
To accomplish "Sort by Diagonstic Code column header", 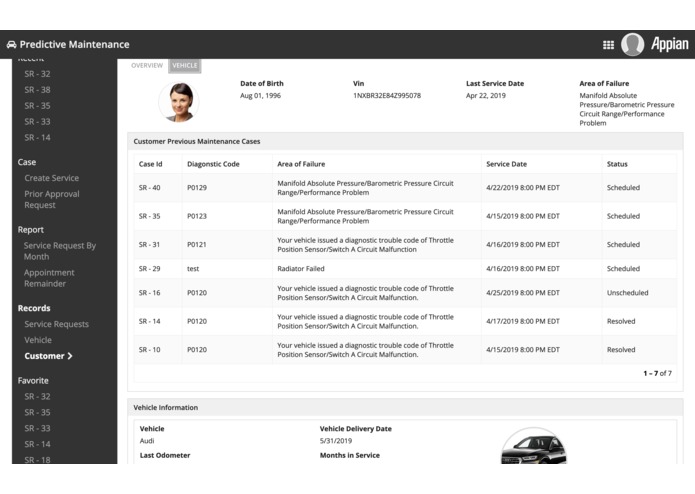I will (x=213, y=164).
